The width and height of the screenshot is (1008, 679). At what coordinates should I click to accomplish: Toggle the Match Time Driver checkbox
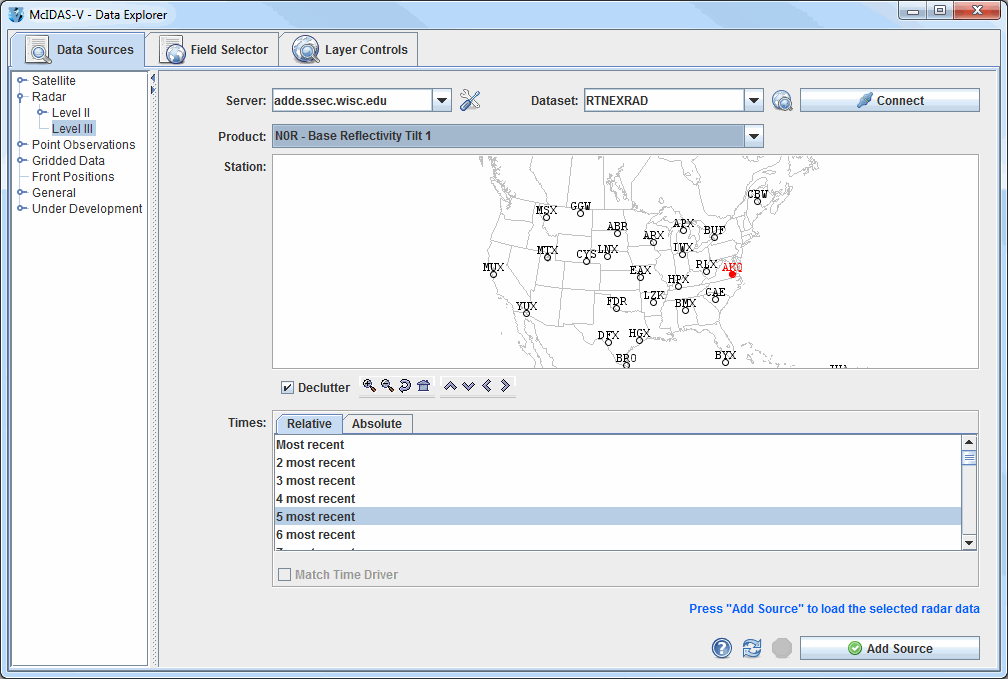pos(284,574)
